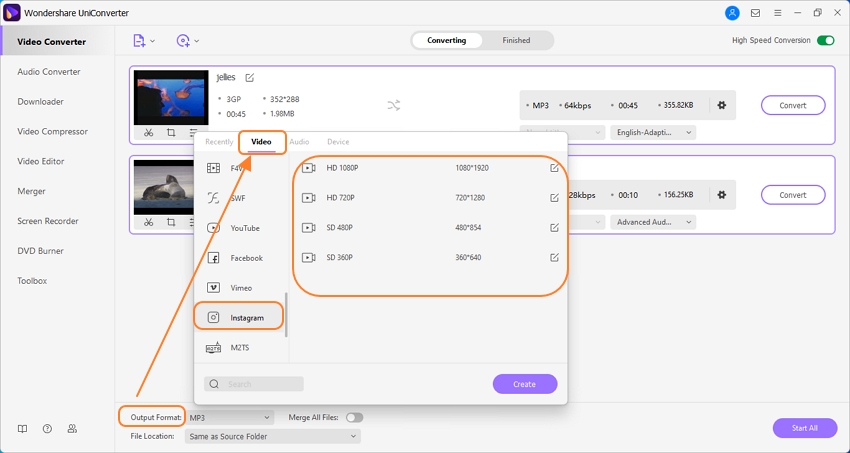Toggle High Speed Conversion switch

coord(825,41)
